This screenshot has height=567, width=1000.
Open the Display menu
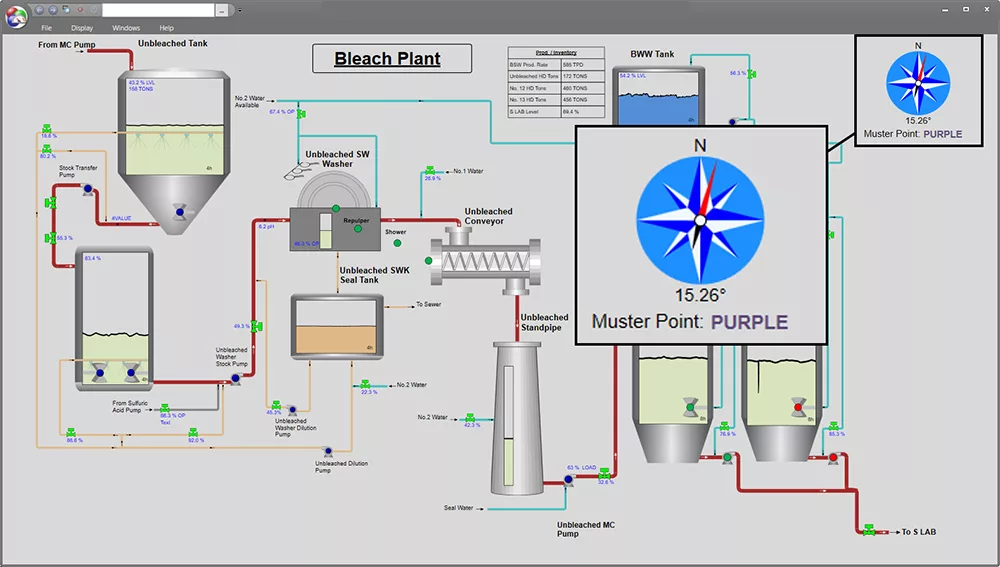(82, 28)
